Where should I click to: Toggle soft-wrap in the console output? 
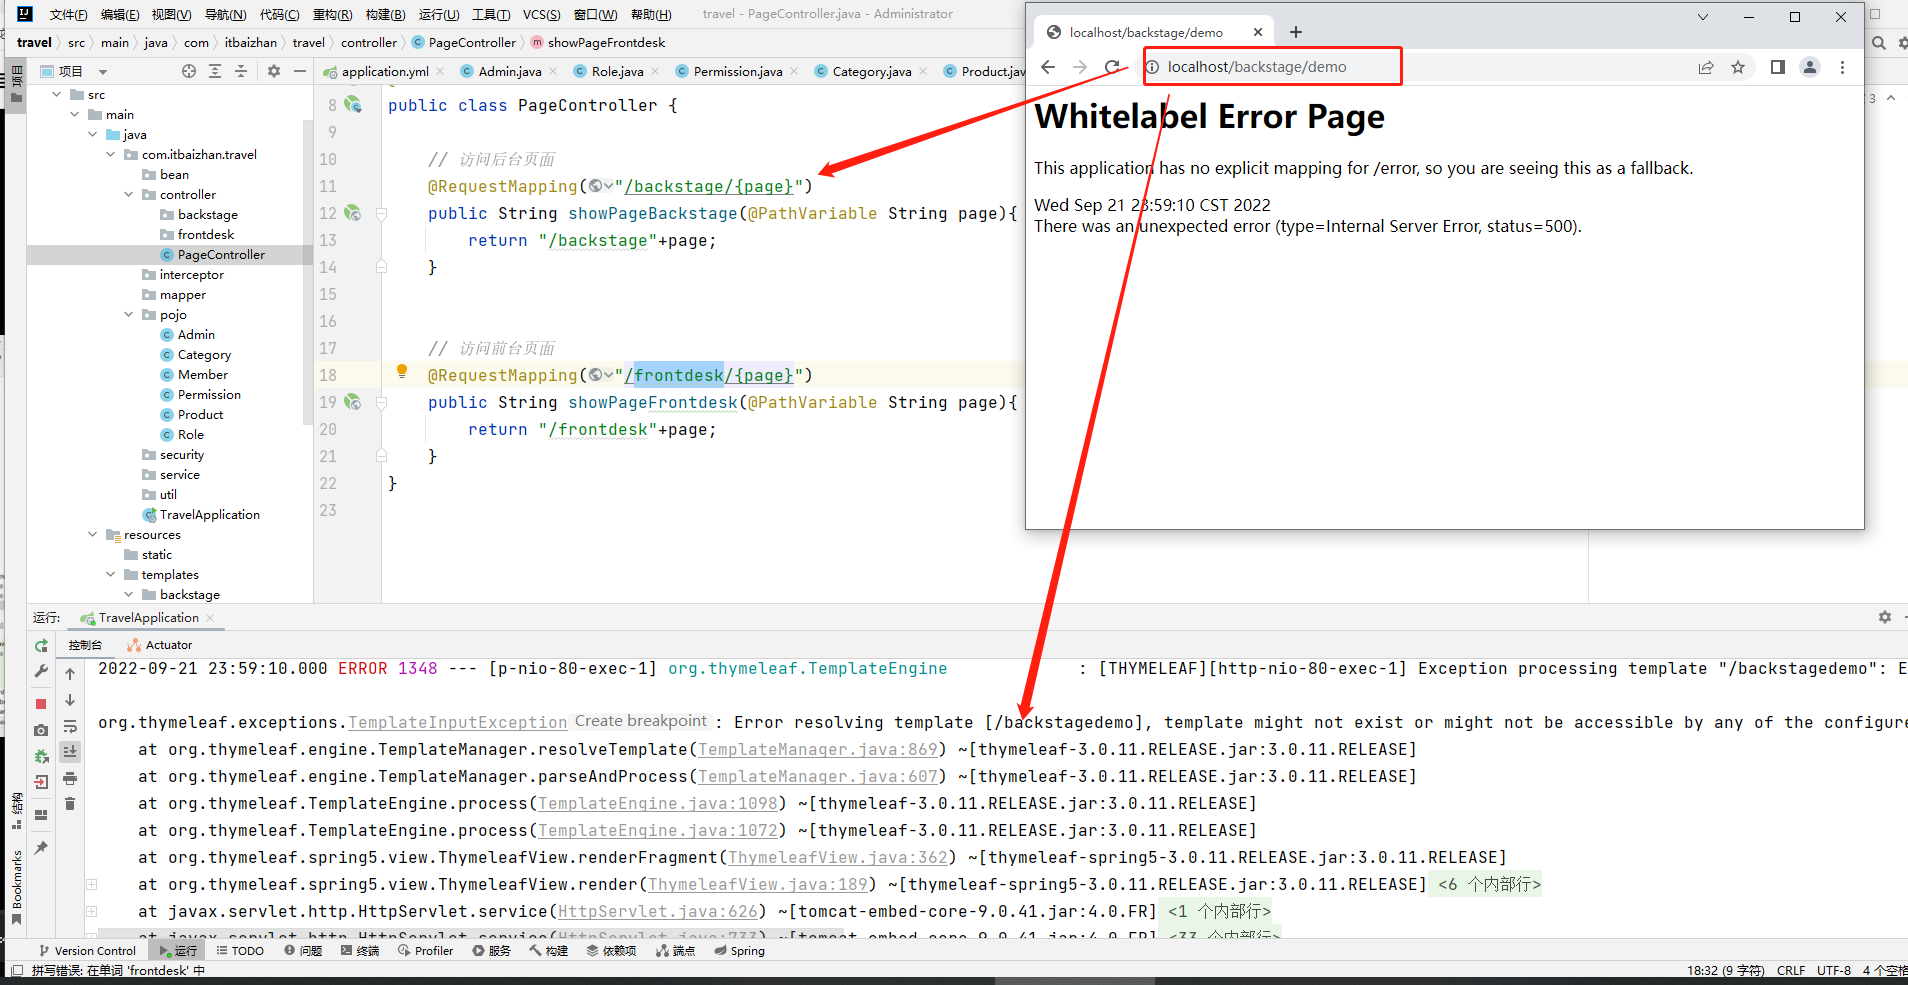click(x=70, y=727)
